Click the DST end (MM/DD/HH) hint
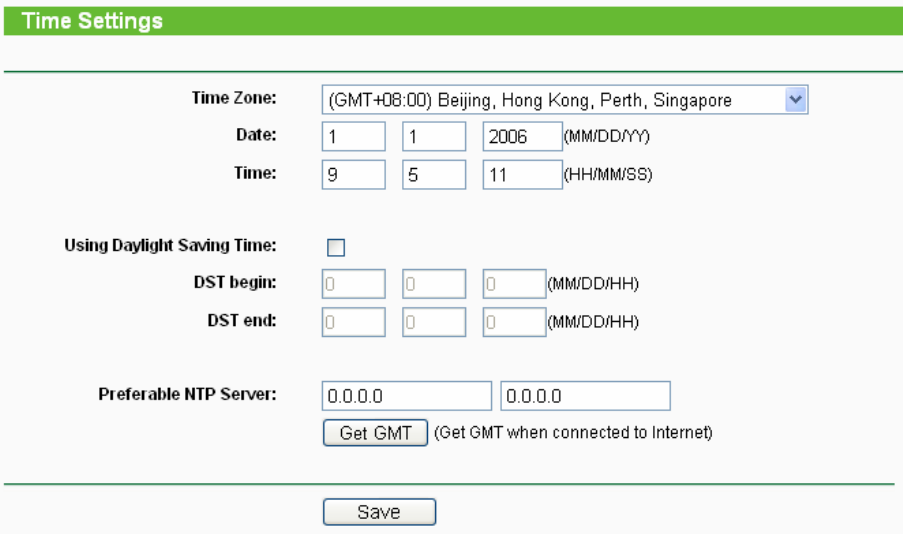903x534 pixels. click(593, 322)
